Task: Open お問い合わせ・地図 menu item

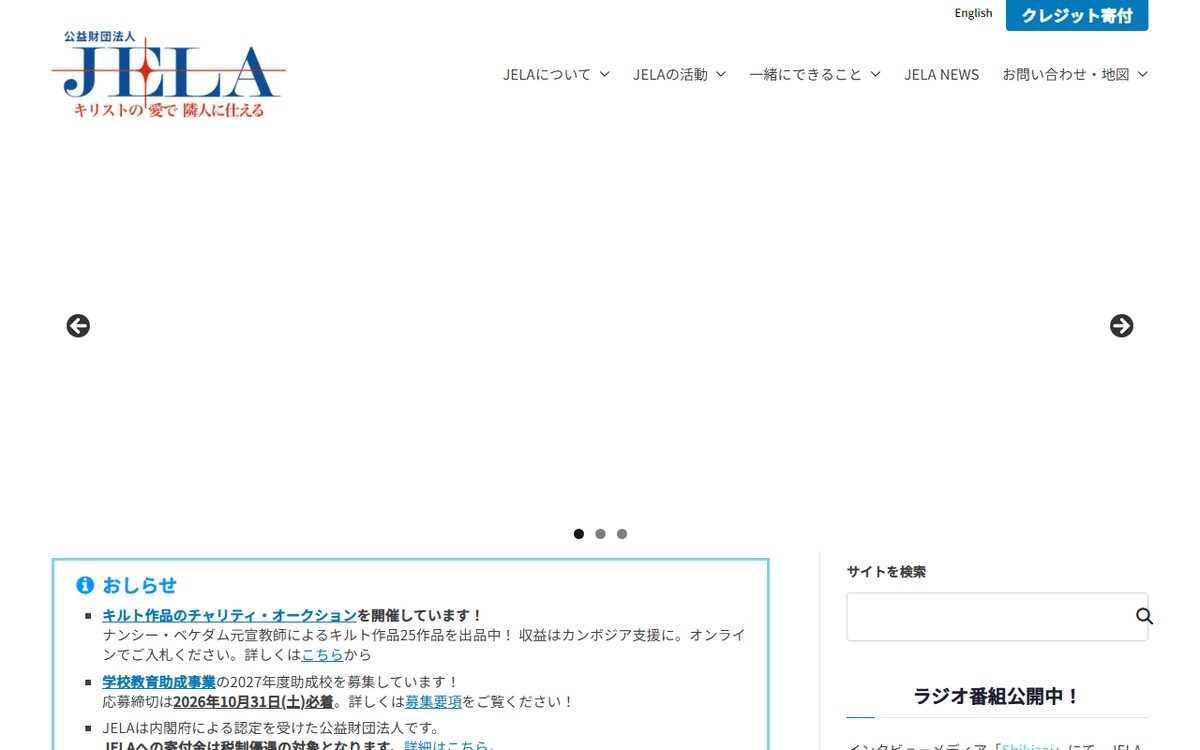Action: tap(1066, 74)
